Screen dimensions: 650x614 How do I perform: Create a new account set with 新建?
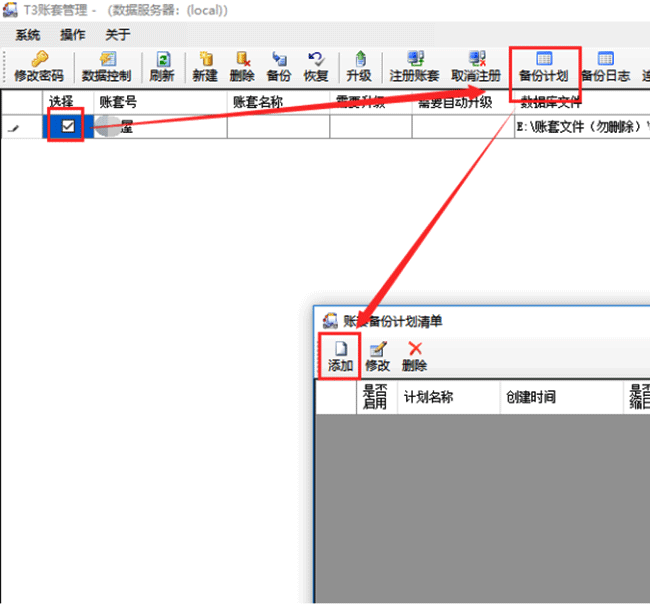tap(205, 66)
